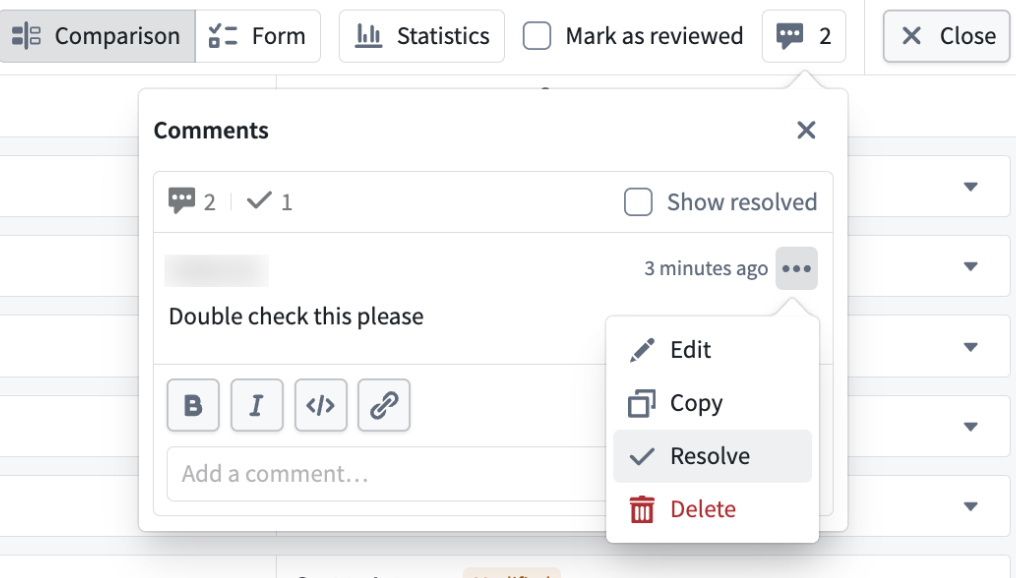Insert a code block in comment
The image size is (1016, 578).
(x=321, y=405)
